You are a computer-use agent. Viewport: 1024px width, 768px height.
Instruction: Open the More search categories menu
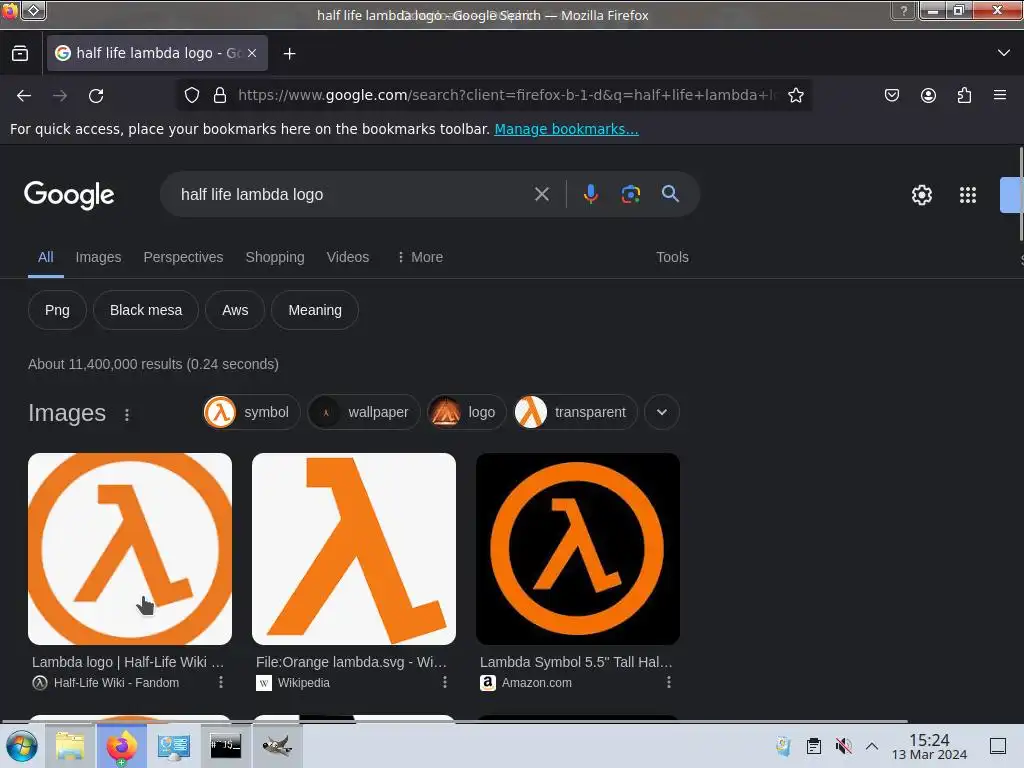coord(420,257)
